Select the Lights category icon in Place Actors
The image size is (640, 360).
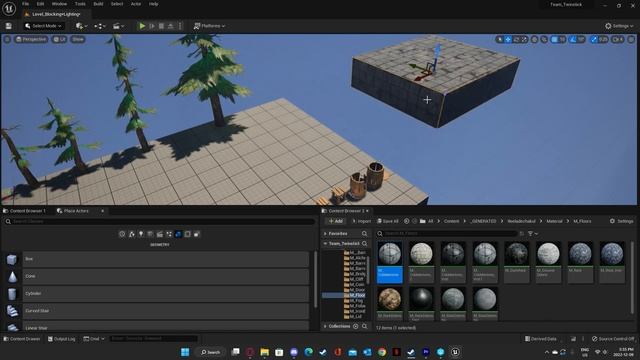coord(141,234)
